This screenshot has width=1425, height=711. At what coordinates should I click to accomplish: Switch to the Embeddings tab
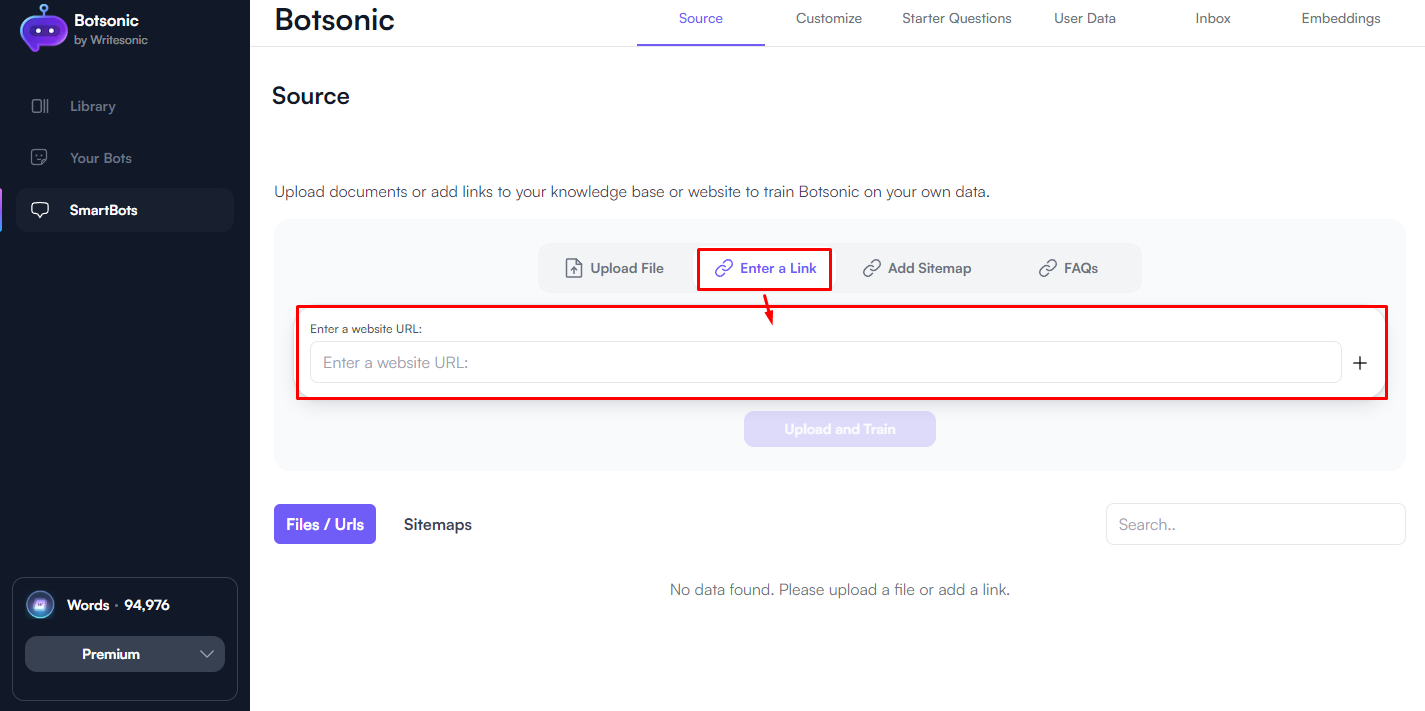(x=1341, y=19)
